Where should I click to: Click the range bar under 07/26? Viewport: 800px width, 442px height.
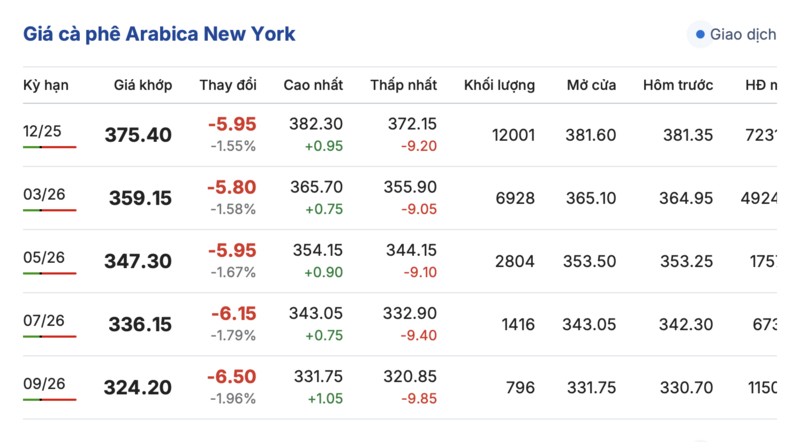(49, 336)
